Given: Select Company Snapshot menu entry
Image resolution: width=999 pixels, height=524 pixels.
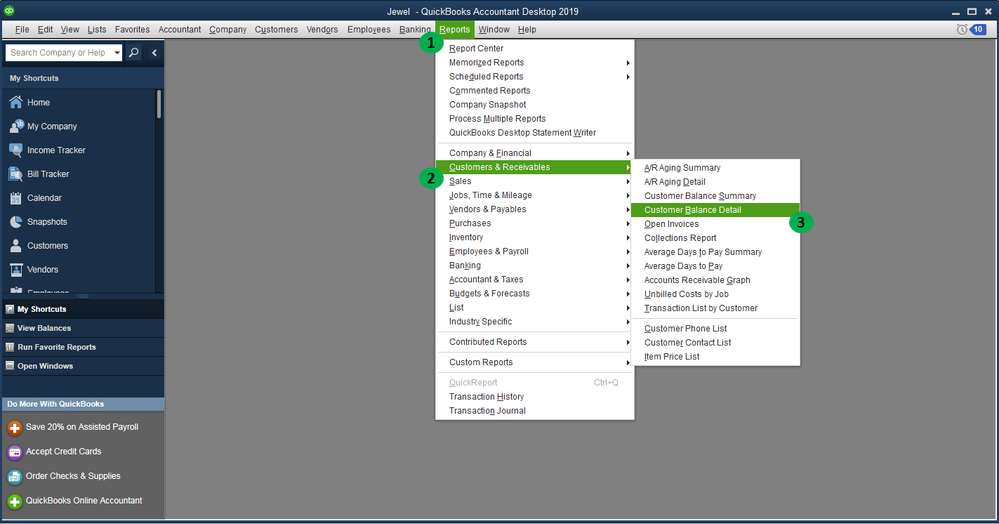Looking at the screenshot, I should 535,105.
